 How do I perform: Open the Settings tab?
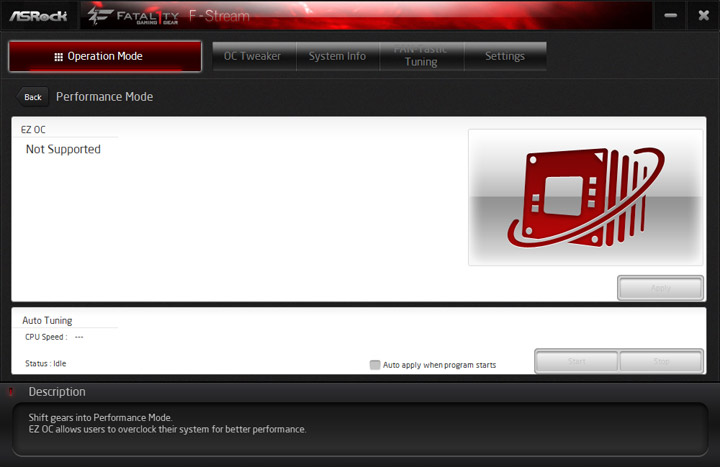tap(505, 56)
